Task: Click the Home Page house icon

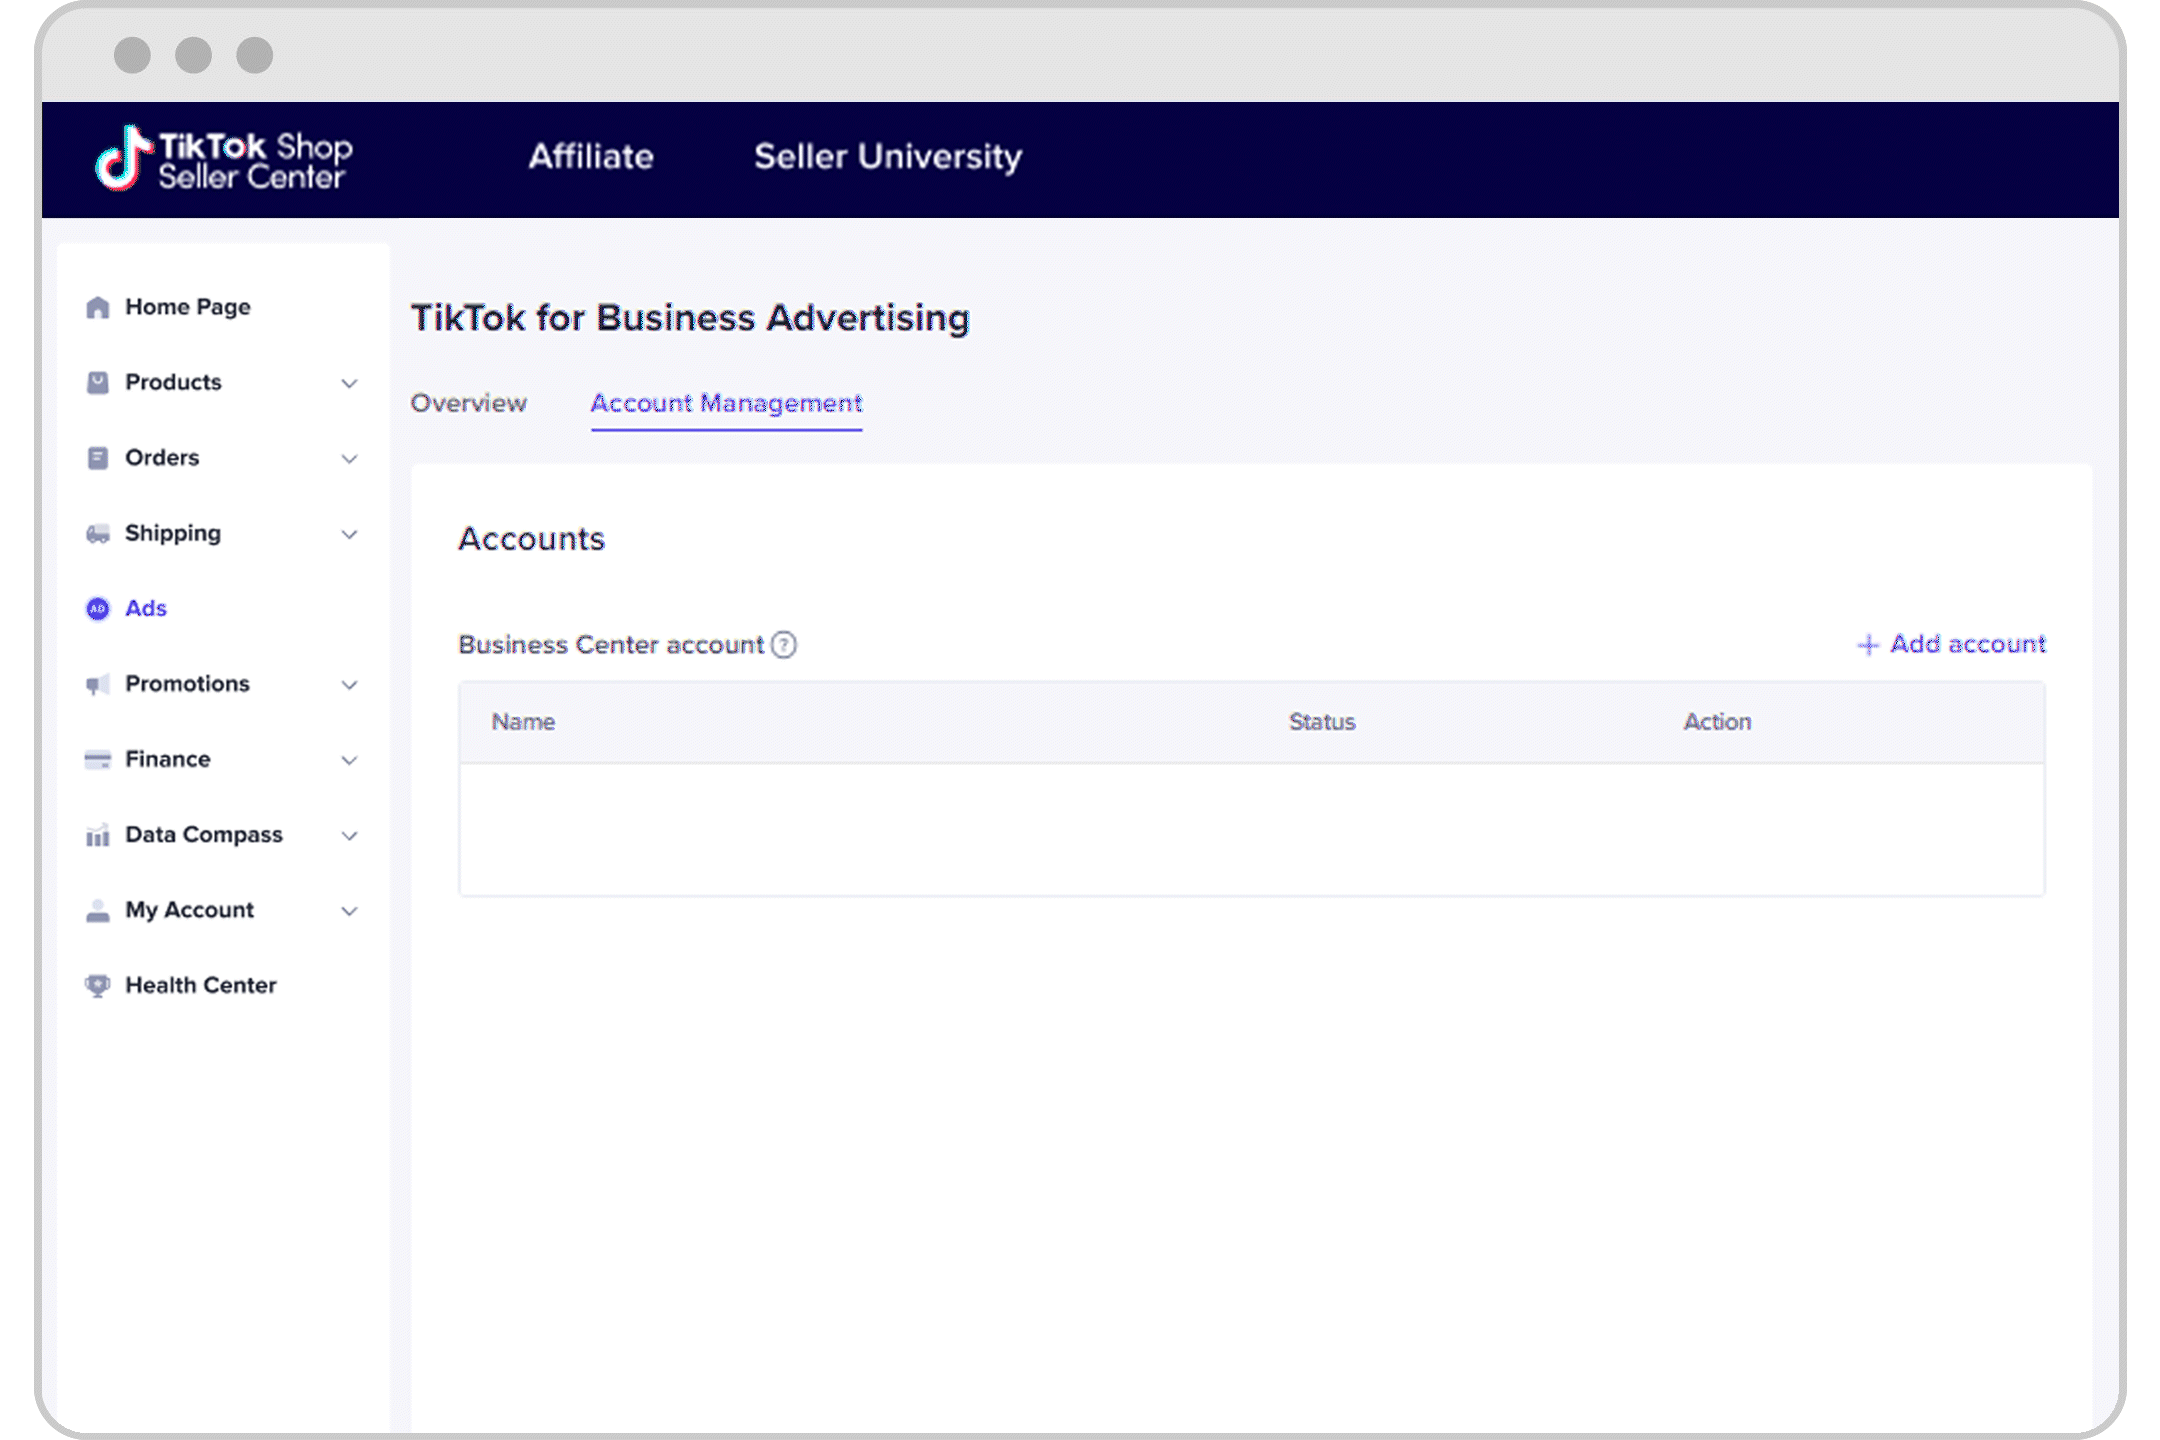Action: (97, 307)
